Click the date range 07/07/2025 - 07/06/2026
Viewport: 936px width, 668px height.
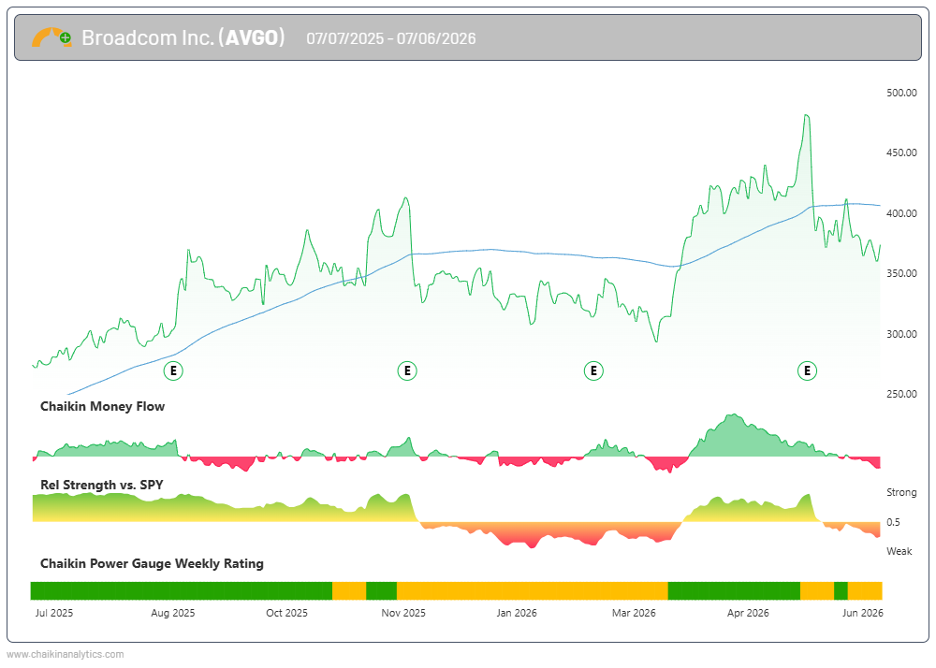click(x=391, y=39)
